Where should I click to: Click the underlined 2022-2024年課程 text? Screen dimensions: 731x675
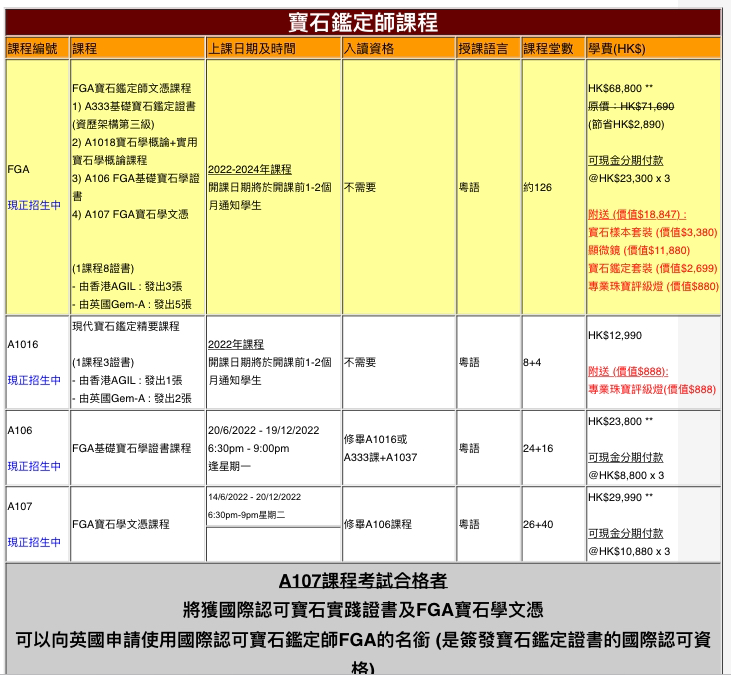[x=249, y=169]
